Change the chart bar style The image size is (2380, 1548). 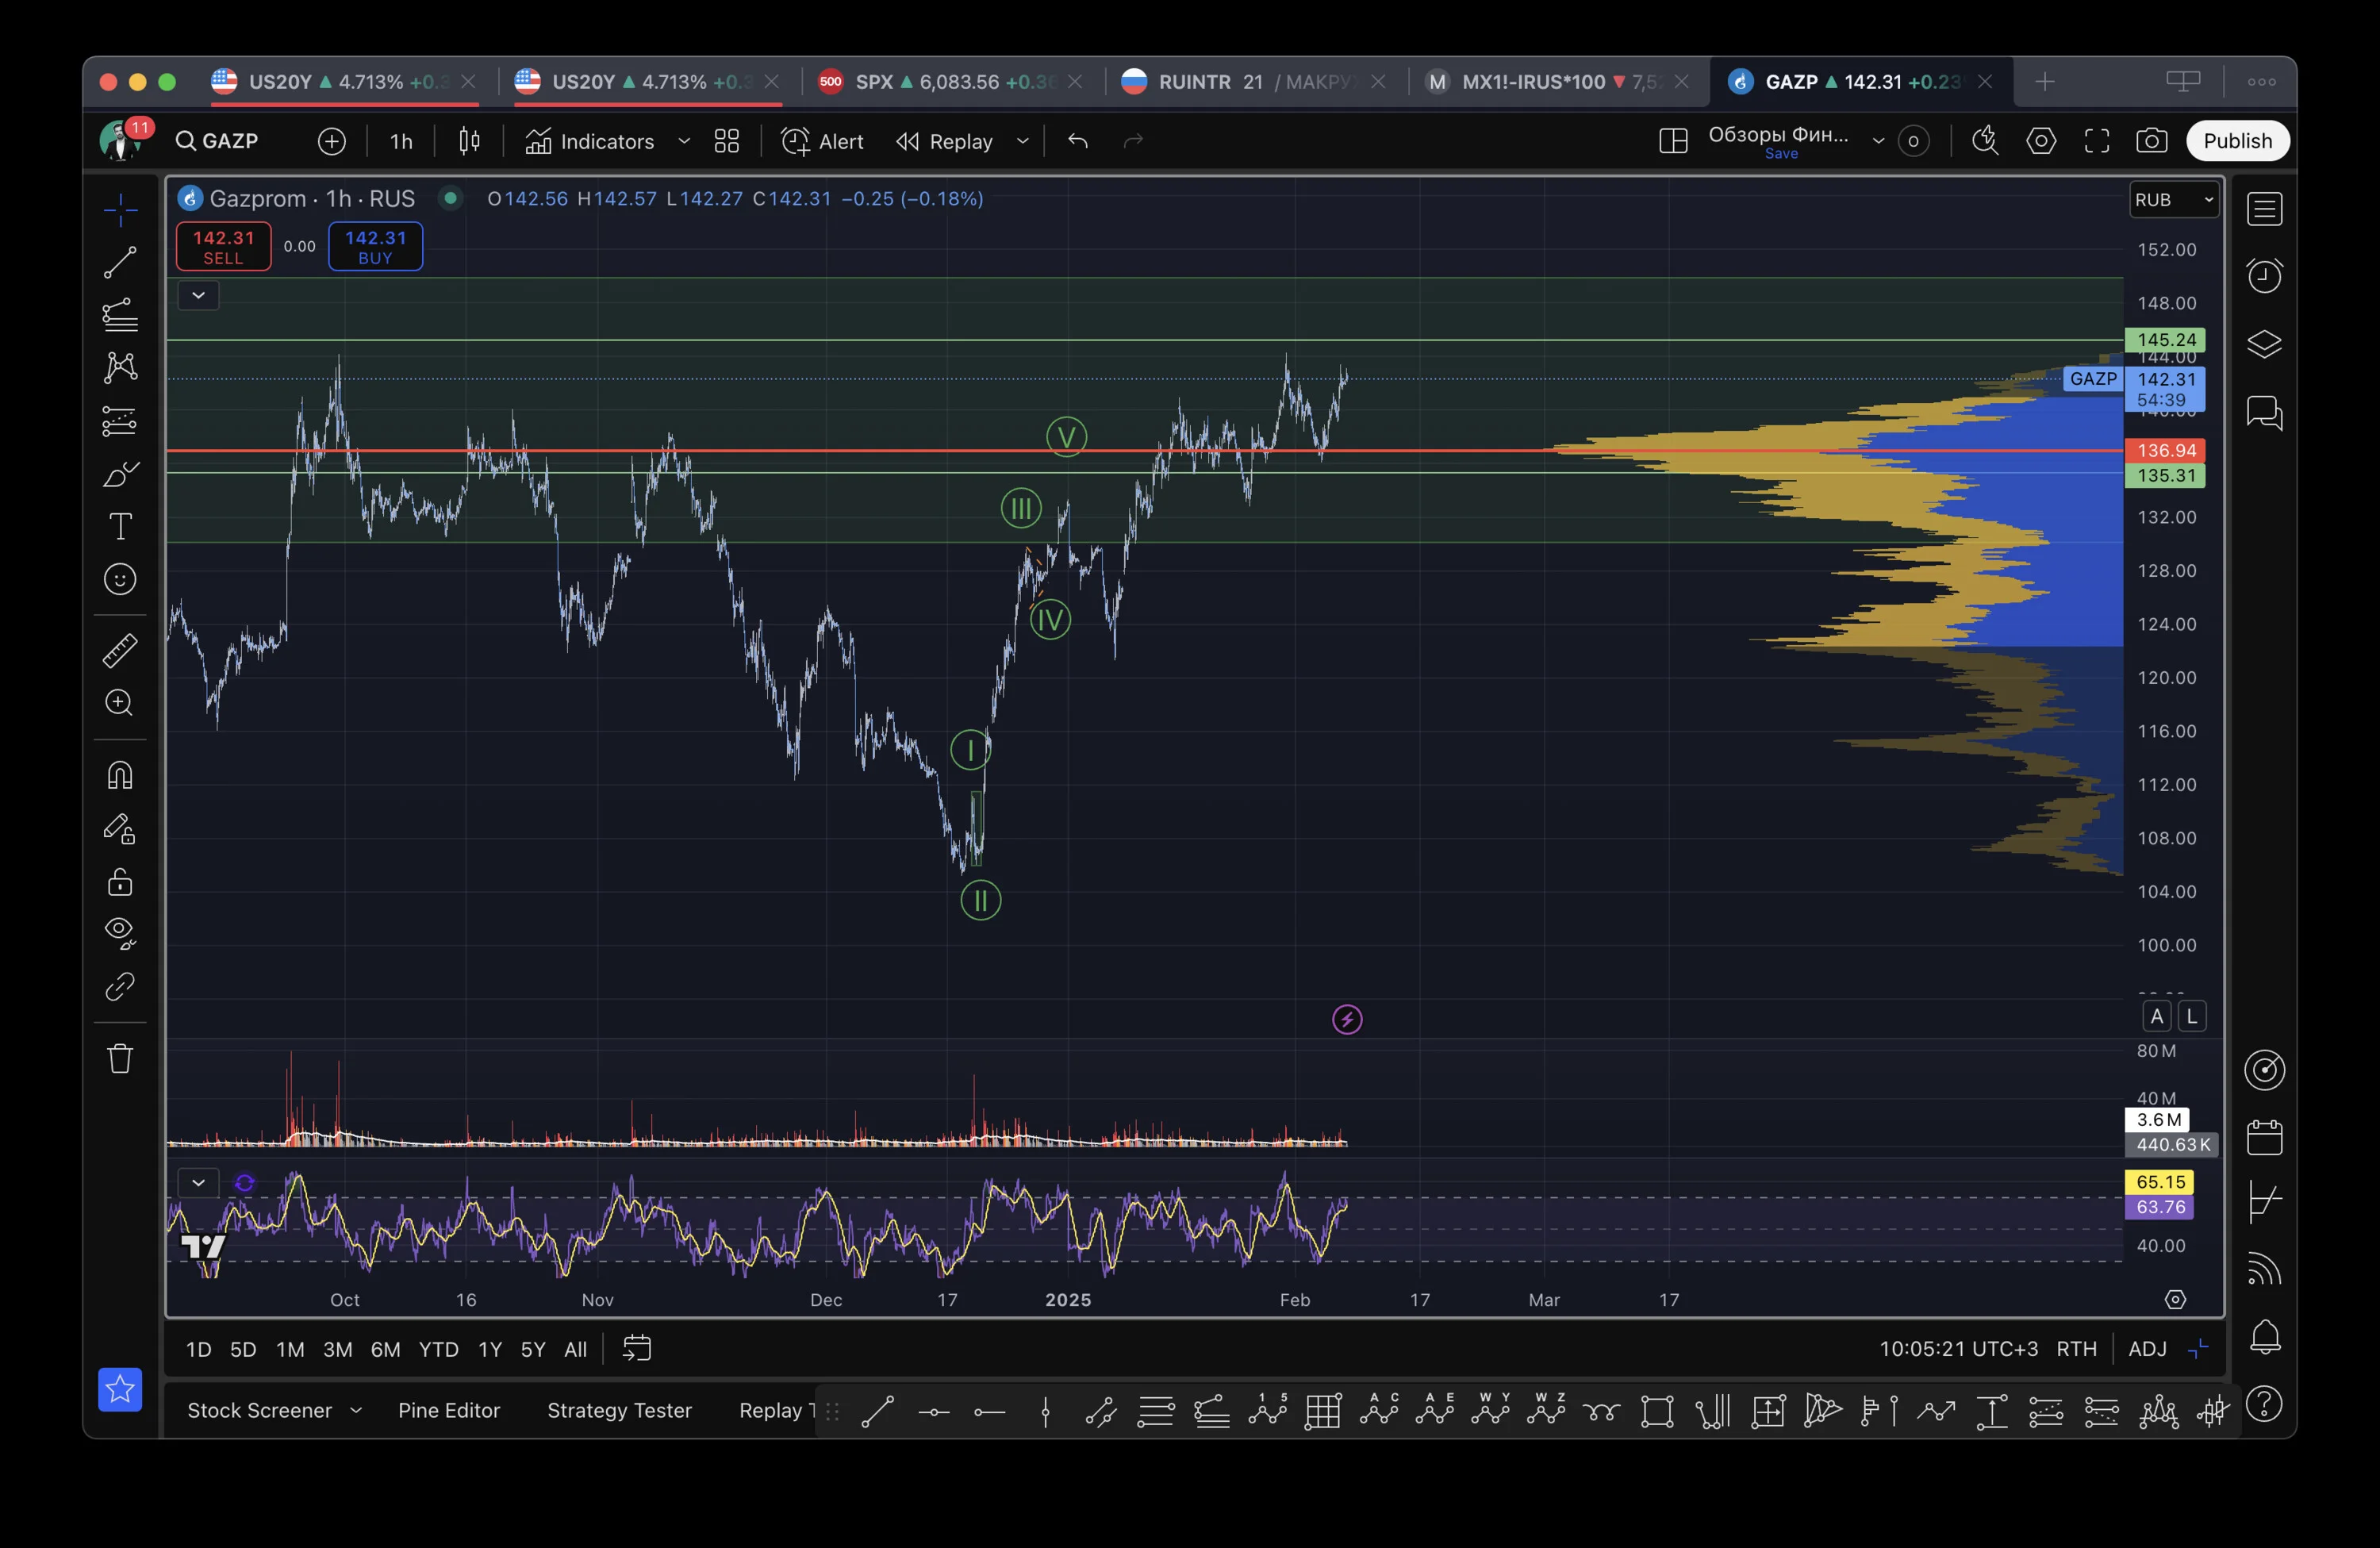click(x=469, y=141)
